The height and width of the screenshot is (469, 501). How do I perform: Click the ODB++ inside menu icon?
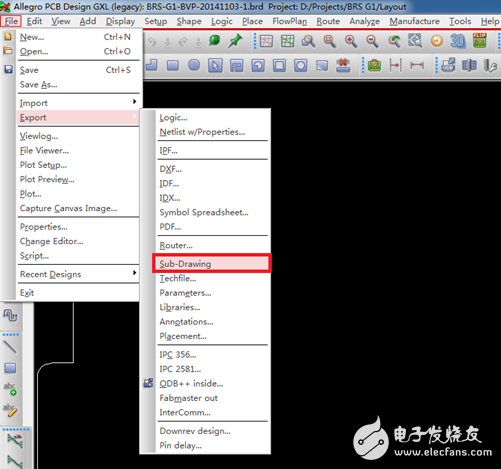tap(148, 383)
